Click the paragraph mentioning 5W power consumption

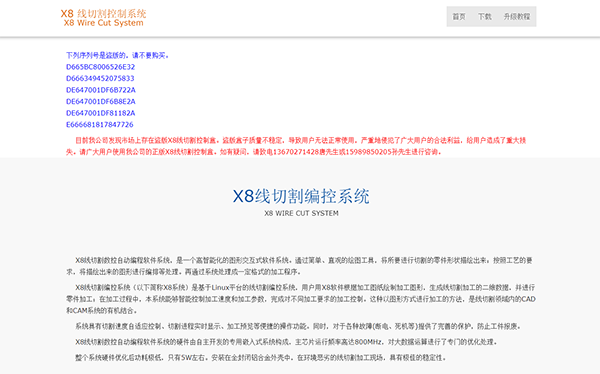pyautogui.click(x=261, y=358)
